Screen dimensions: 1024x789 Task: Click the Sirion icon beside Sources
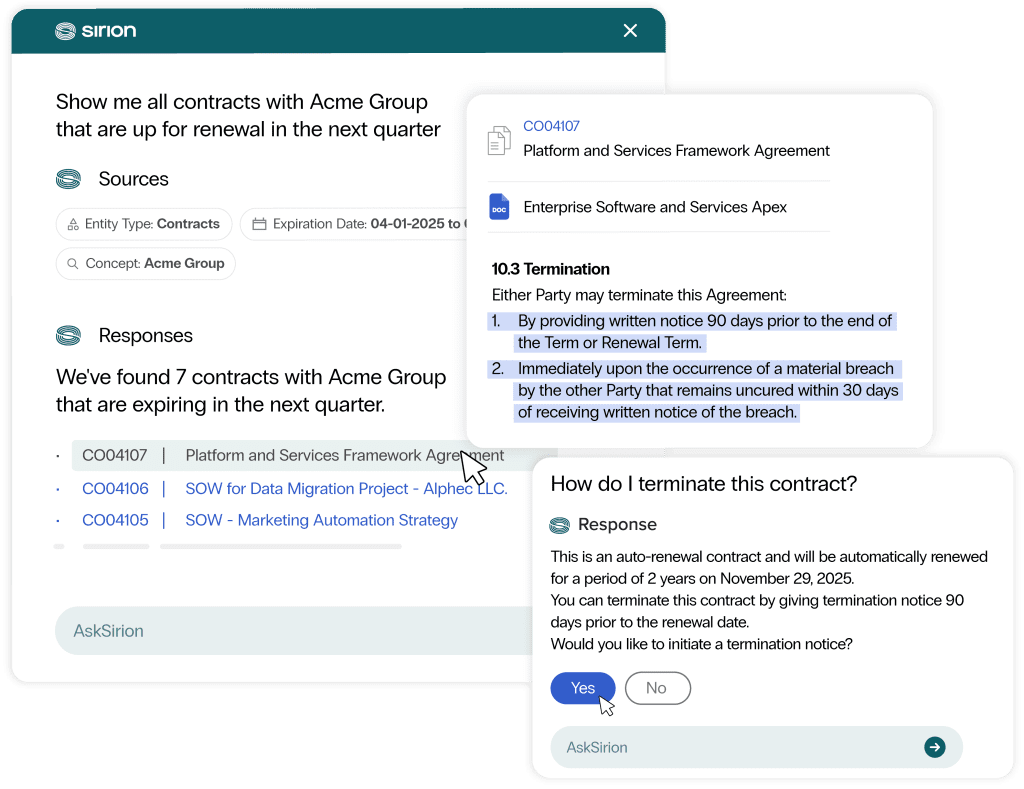coord(69,179)
